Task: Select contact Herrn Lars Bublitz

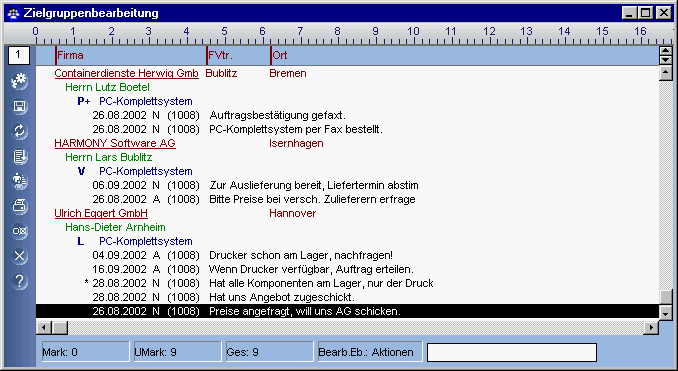Action: coord(109,157)
